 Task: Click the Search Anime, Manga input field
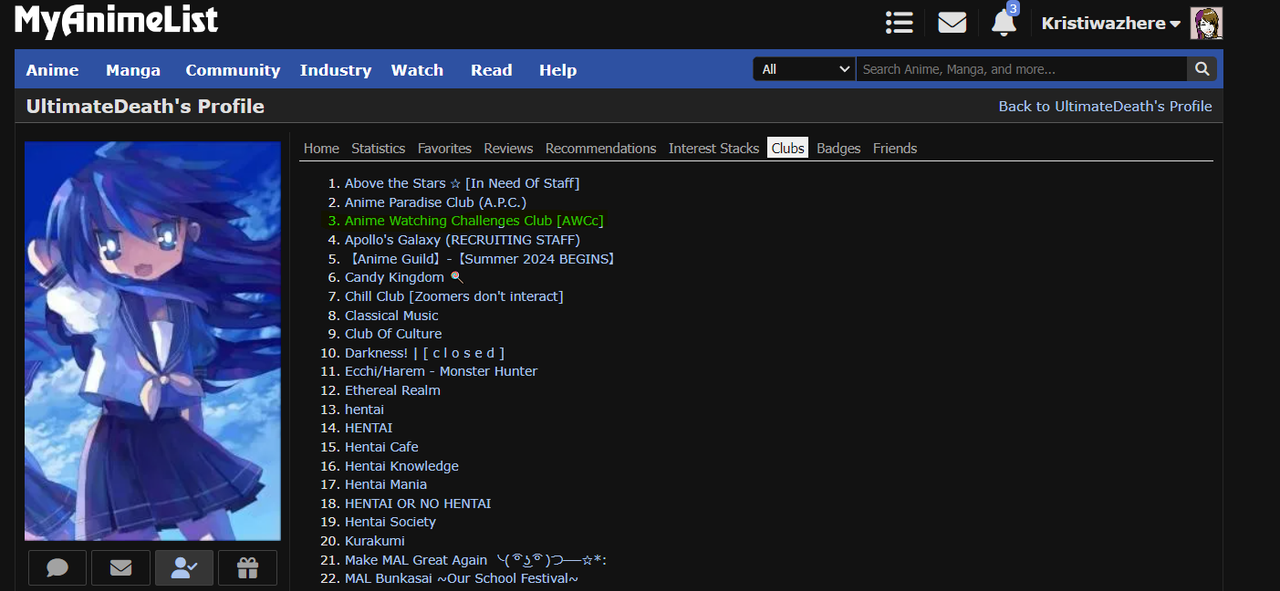pyautogui.click(x=1021, y=69)
